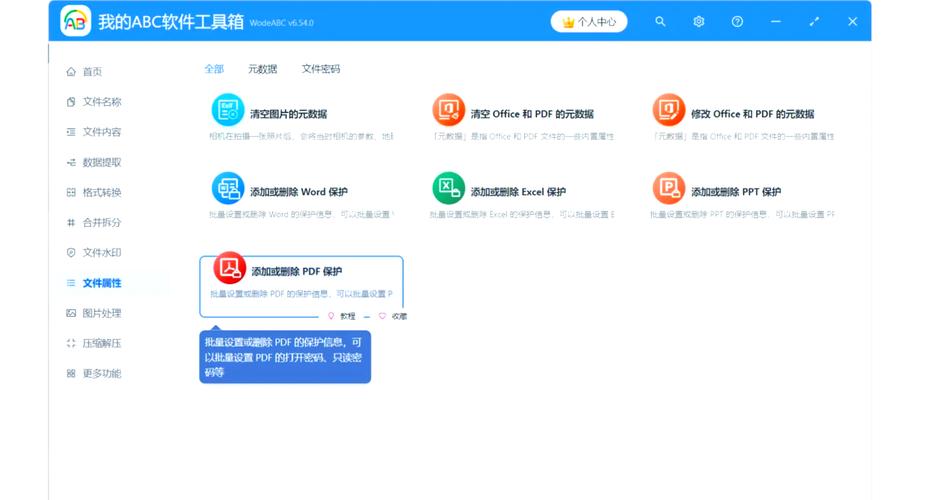Click the hash icon beside 合并拆分
This screenshot has height=500, width=928.
coord(71,222)
